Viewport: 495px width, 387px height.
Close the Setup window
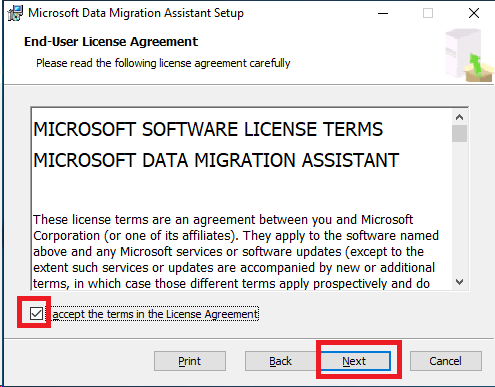[x=474, y=13]
